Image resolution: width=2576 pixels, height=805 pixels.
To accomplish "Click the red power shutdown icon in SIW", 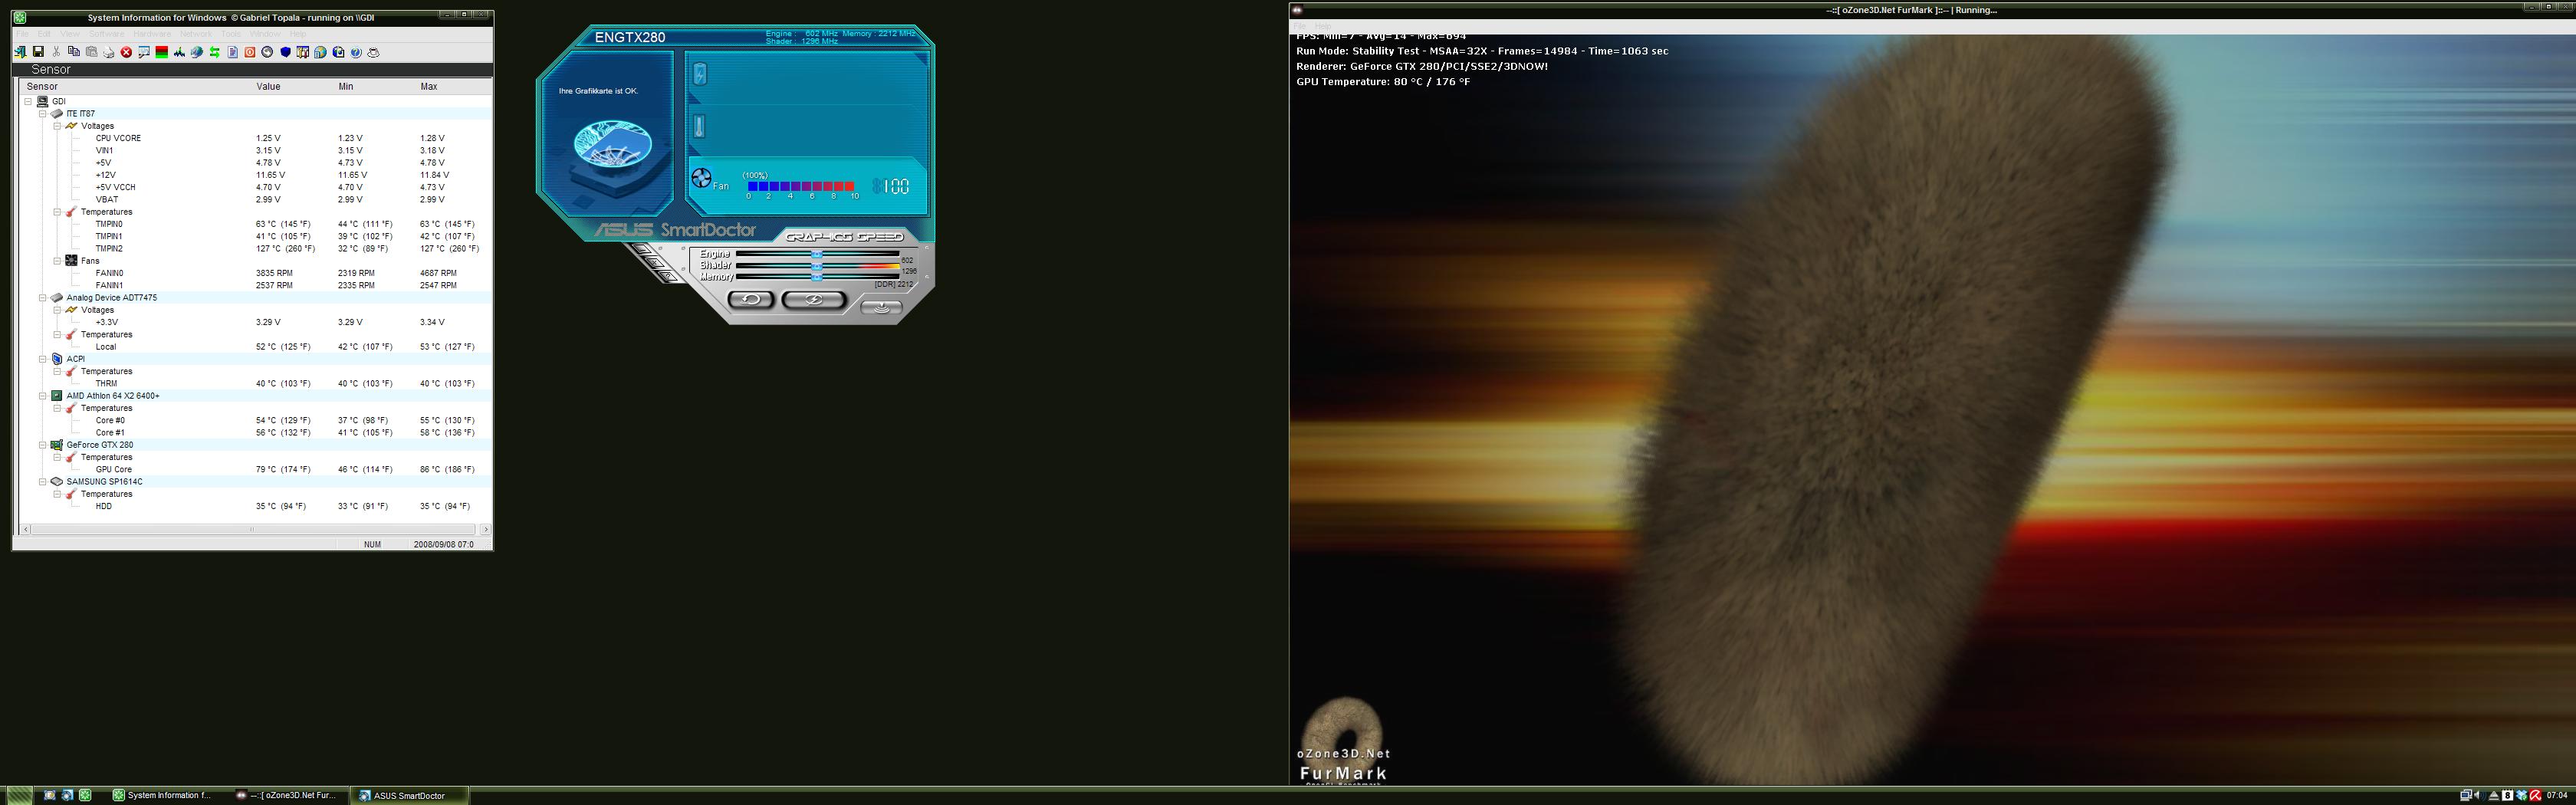I will click(250, 52).
